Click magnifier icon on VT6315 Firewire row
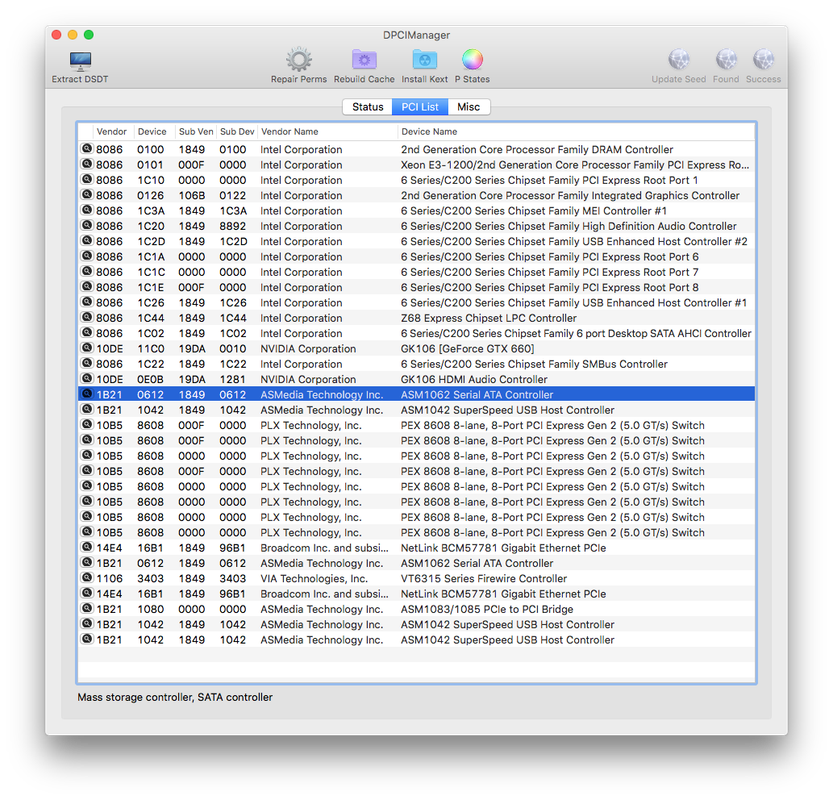The height and width of the screenshot is (800, 833). [87, 578]
